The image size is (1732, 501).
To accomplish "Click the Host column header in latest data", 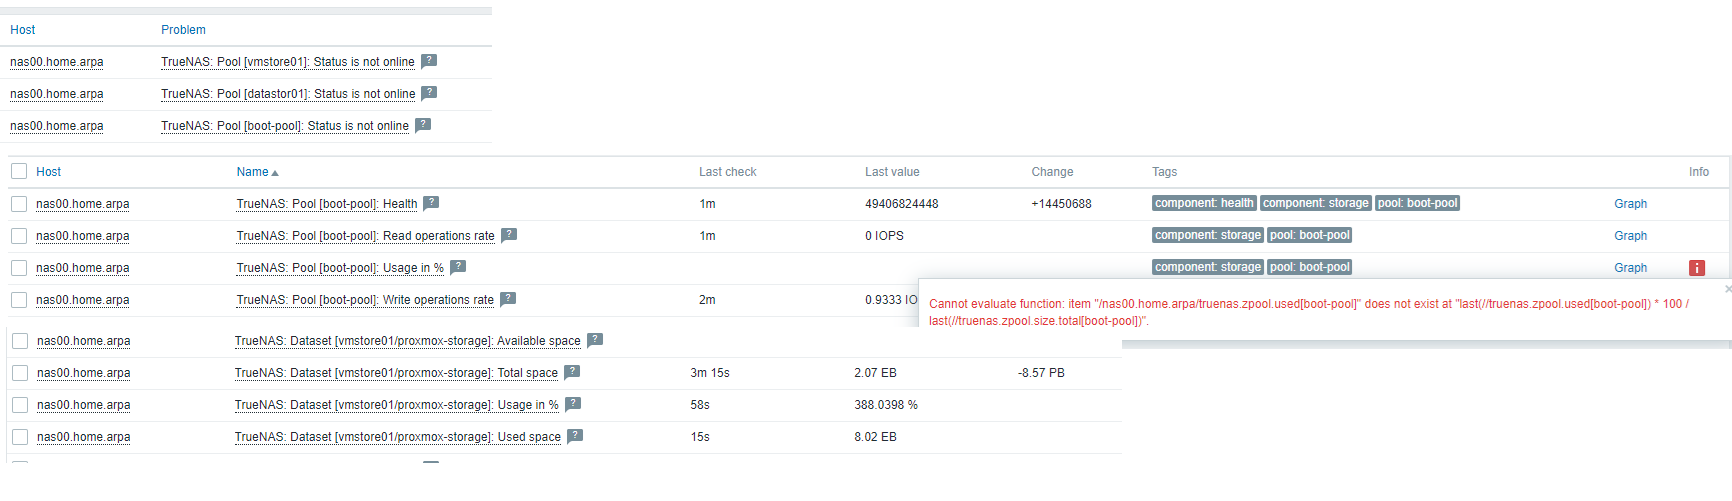I will point(48,172).
